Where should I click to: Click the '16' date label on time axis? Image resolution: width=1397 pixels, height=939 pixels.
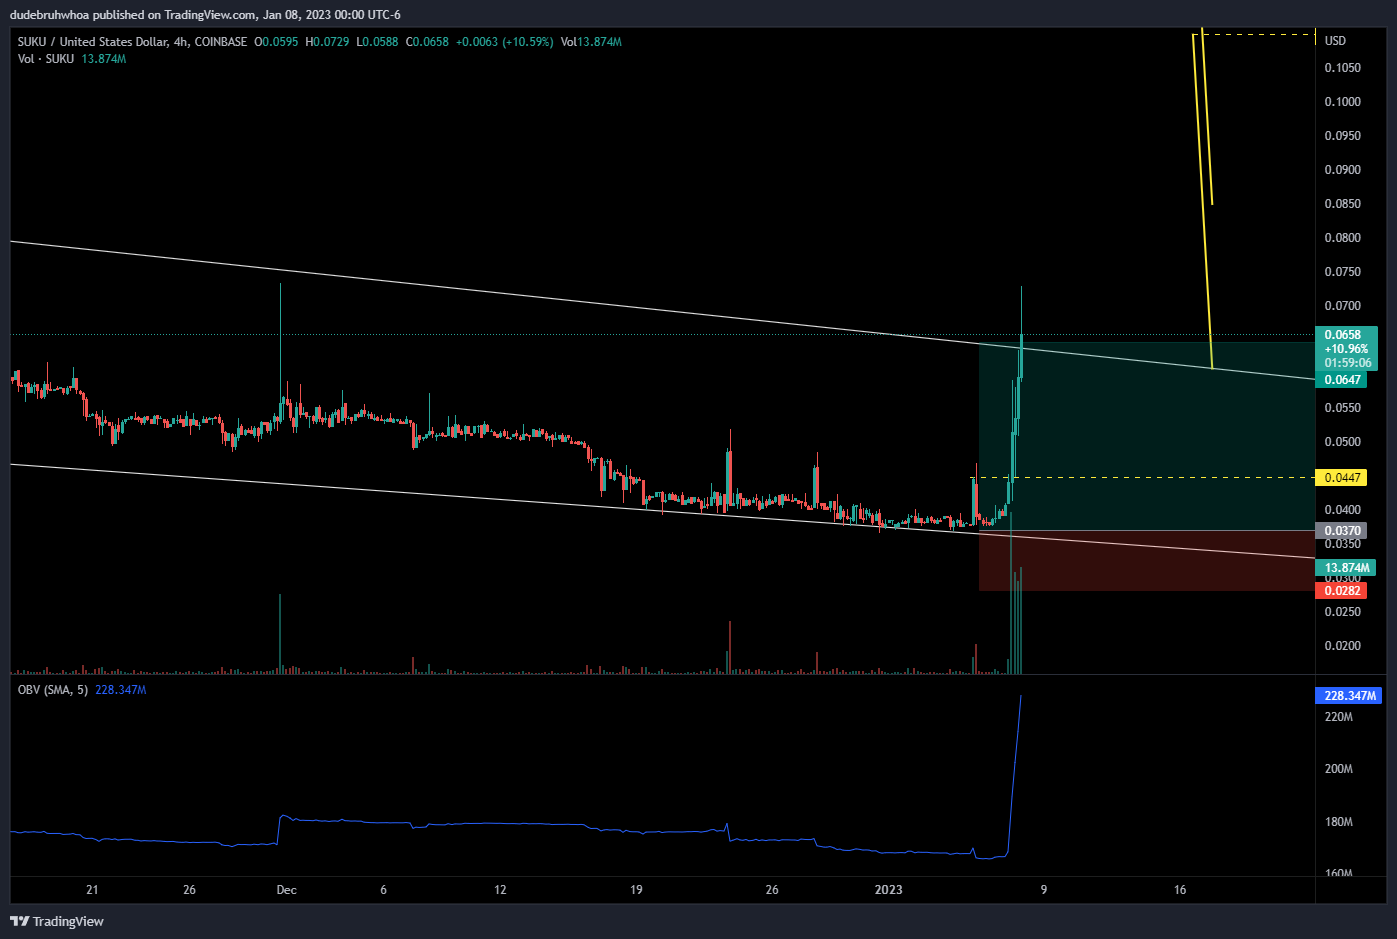point(1180,890)
